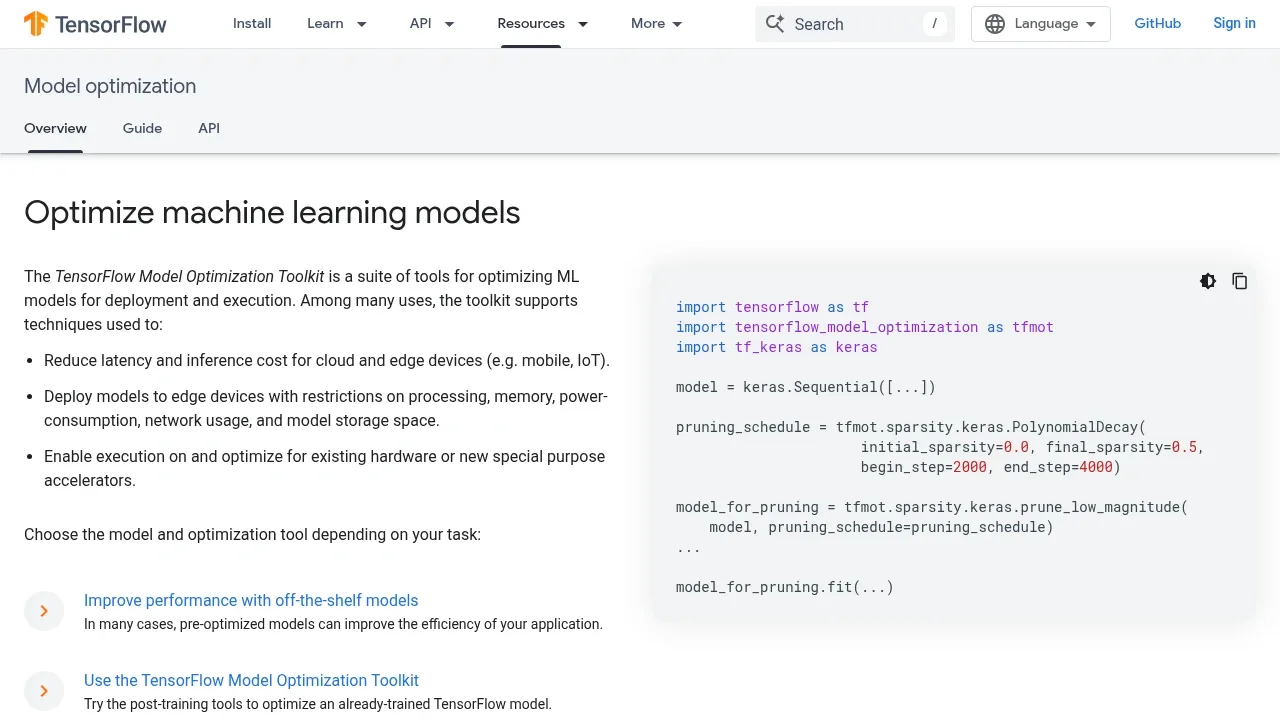Click the search magnifier icon
This screenshot has height=720, width=1280.
click(x=775, y=24)
